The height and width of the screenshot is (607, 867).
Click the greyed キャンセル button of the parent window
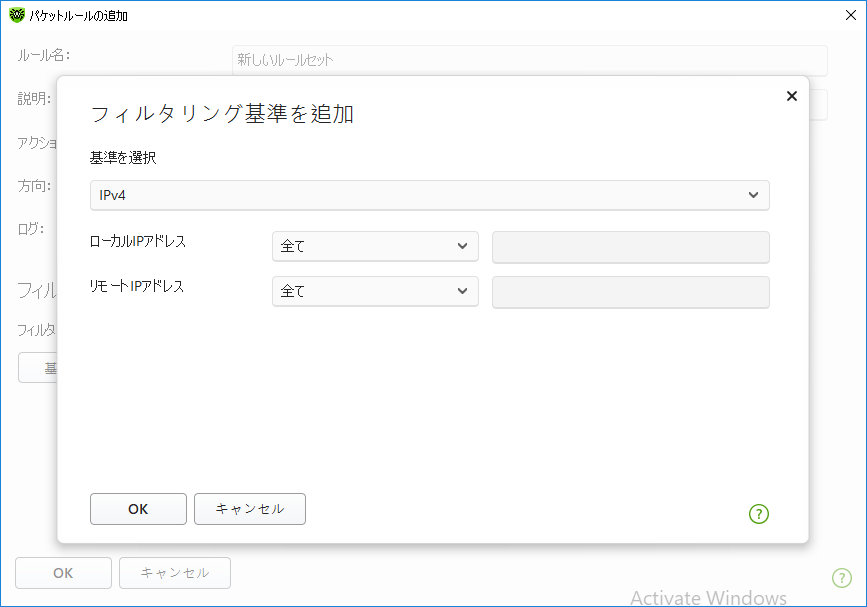click(x=175, y=573)
